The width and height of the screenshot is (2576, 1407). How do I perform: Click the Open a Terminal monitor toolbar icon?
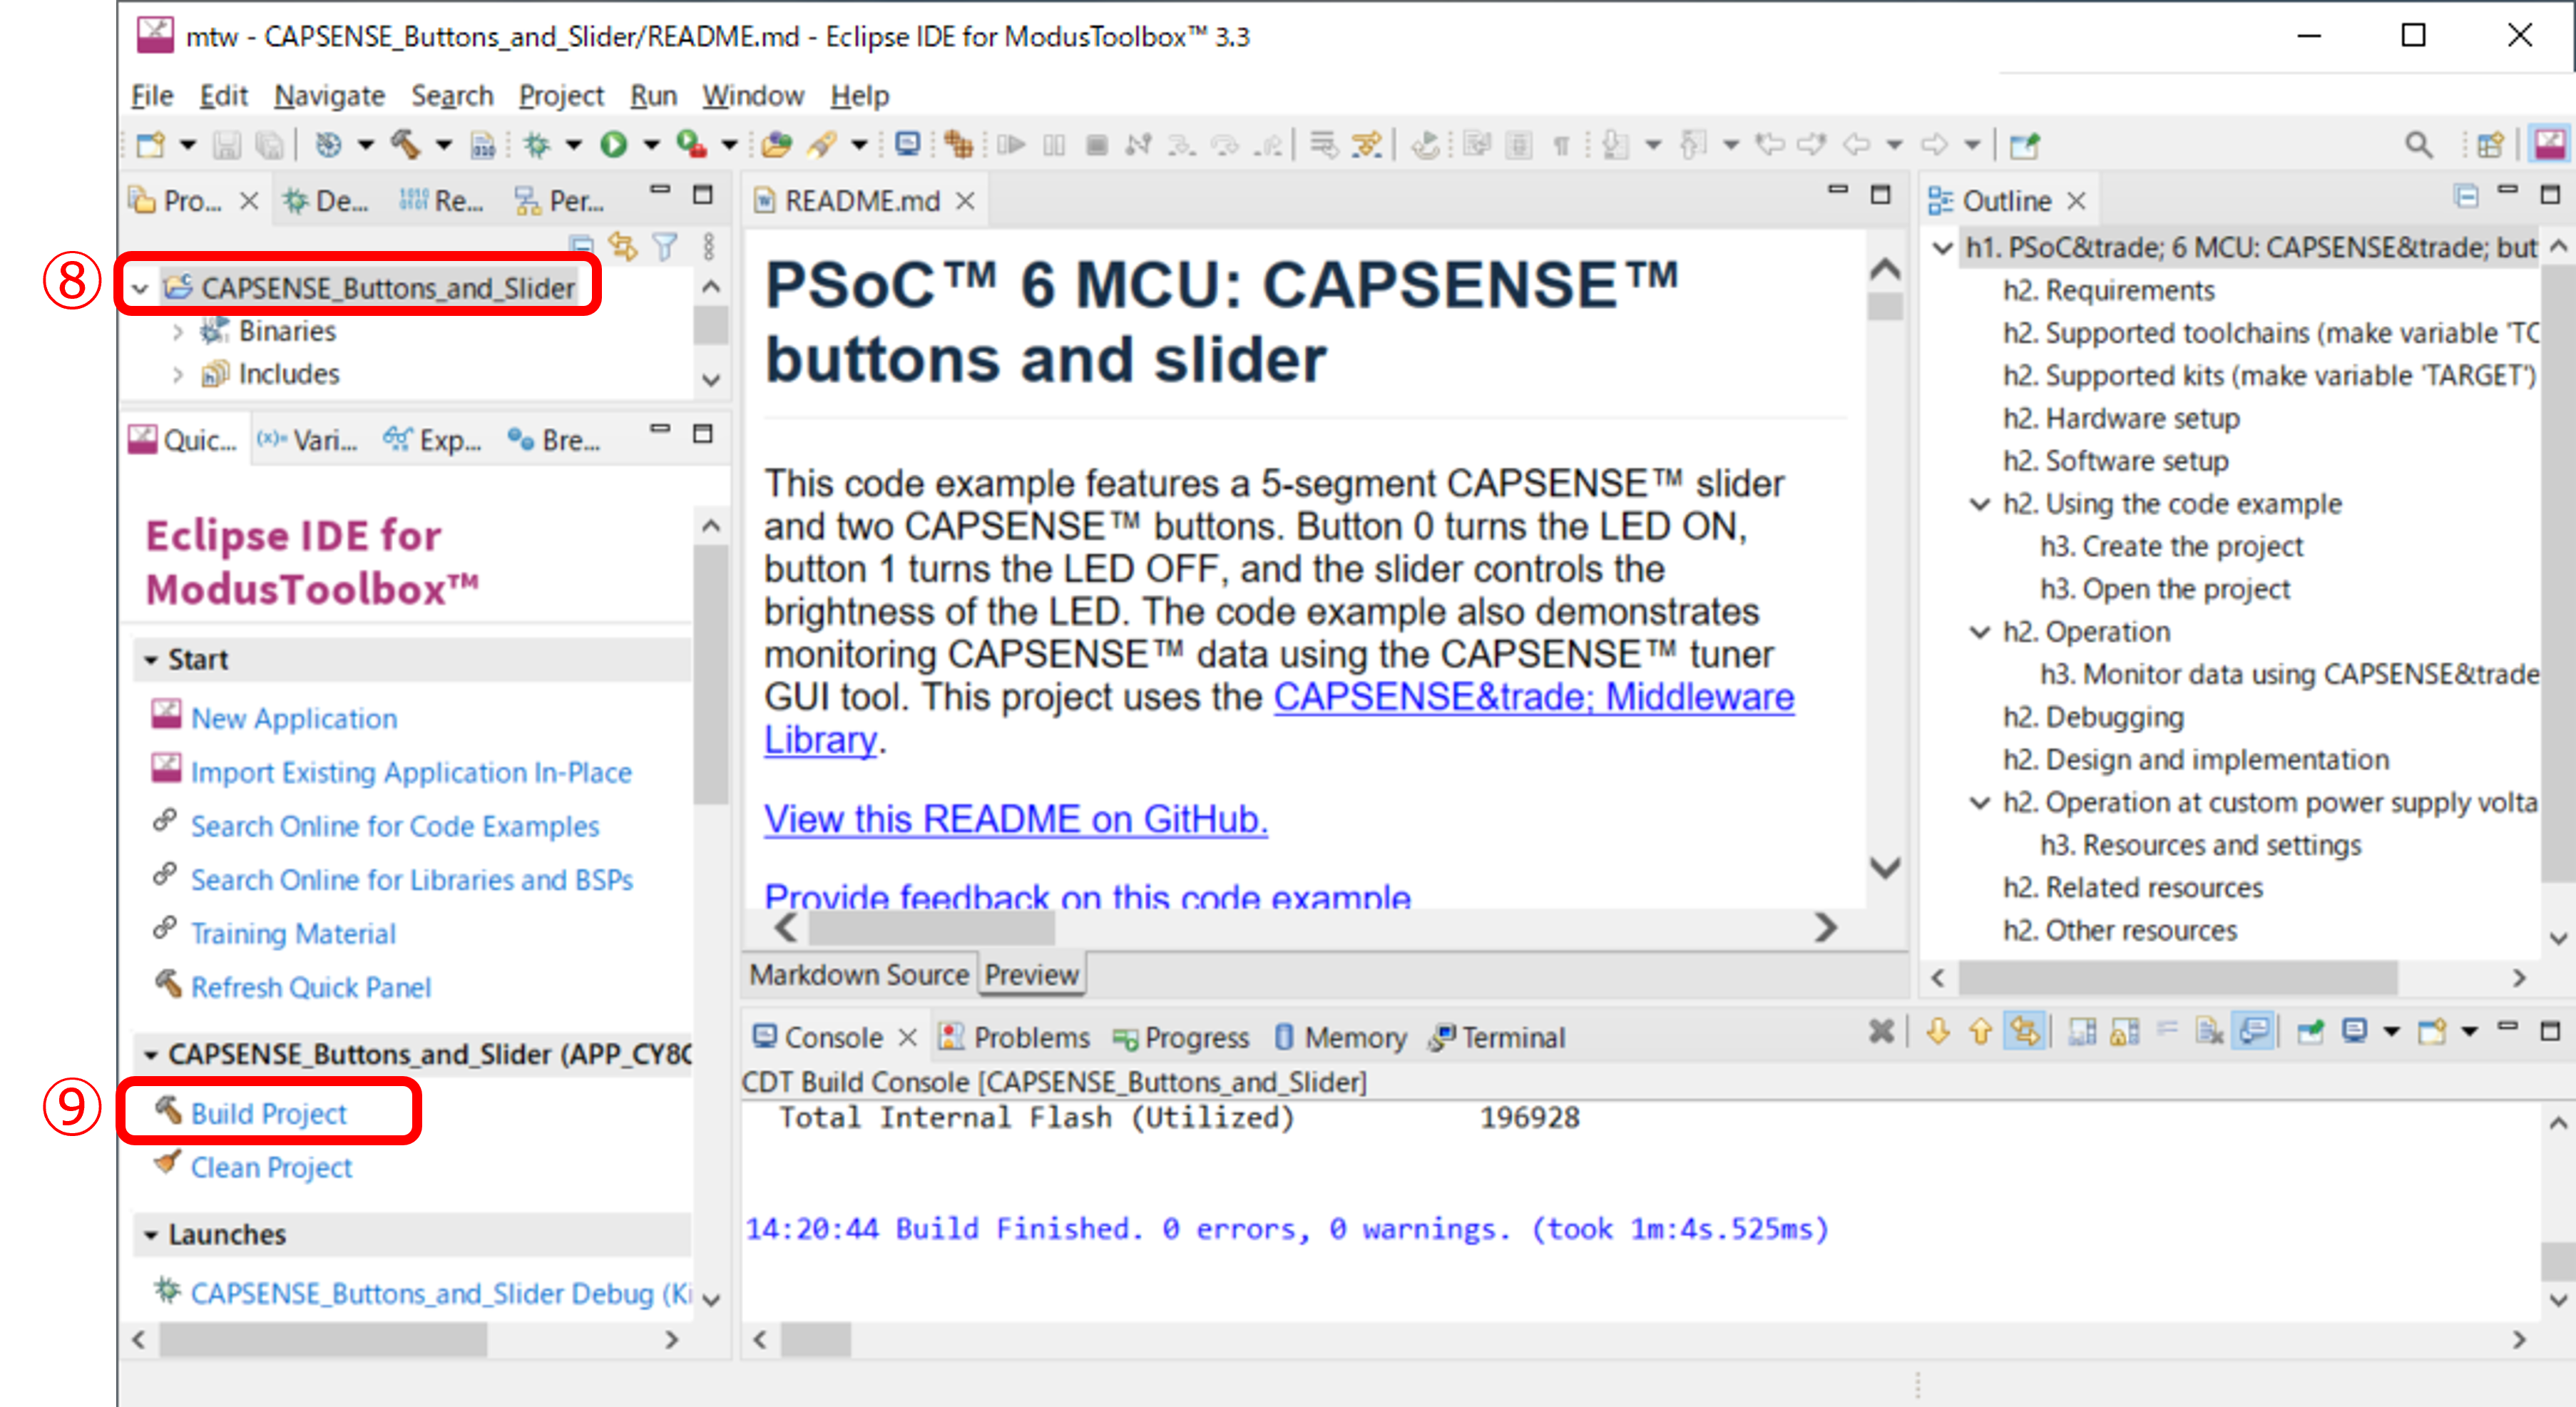(907, 145)
